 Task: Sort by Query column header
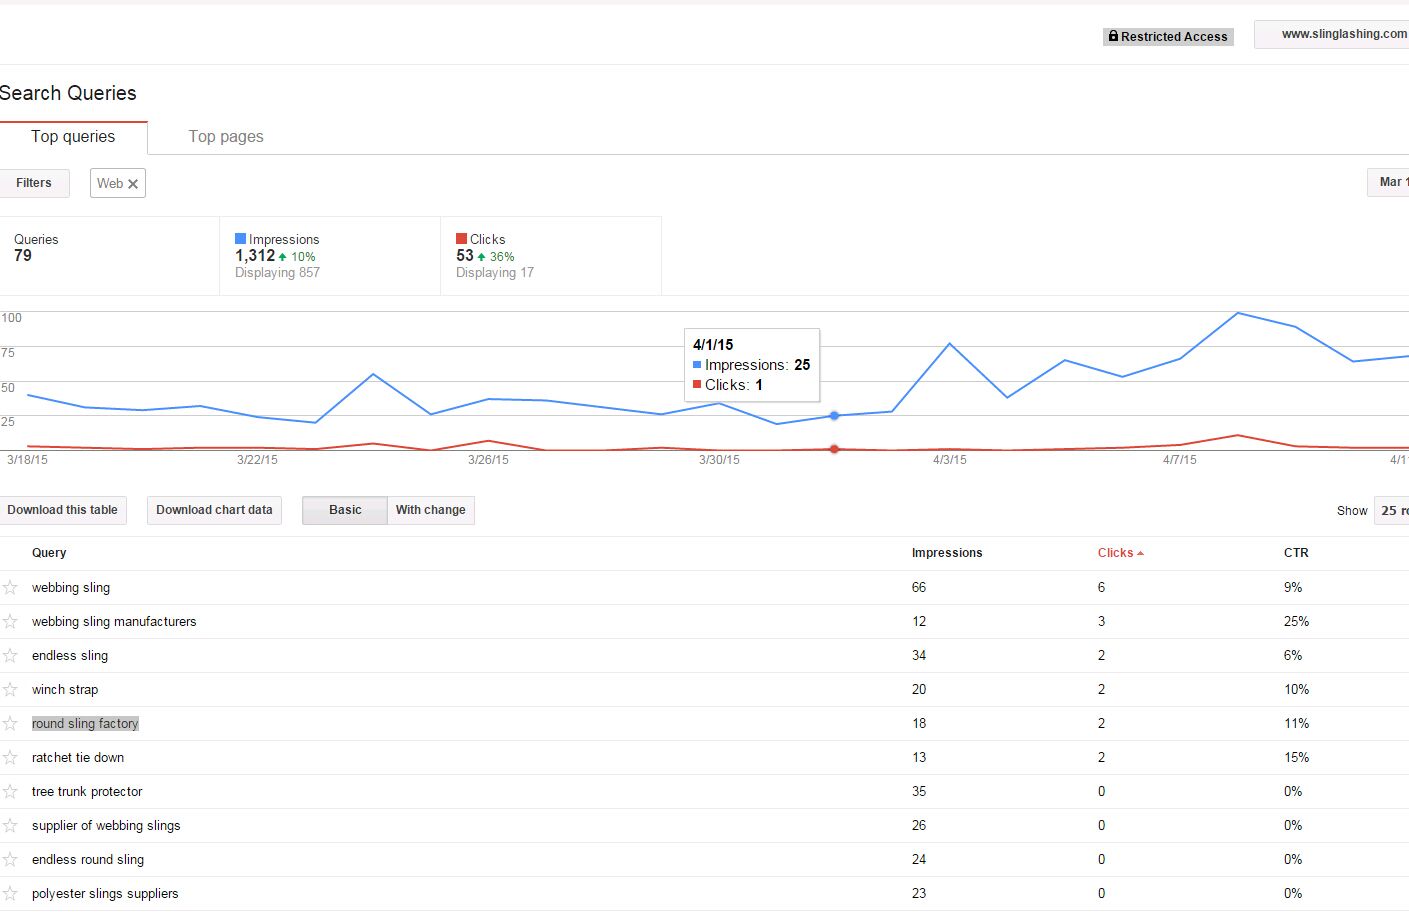(x=49, y=553)
